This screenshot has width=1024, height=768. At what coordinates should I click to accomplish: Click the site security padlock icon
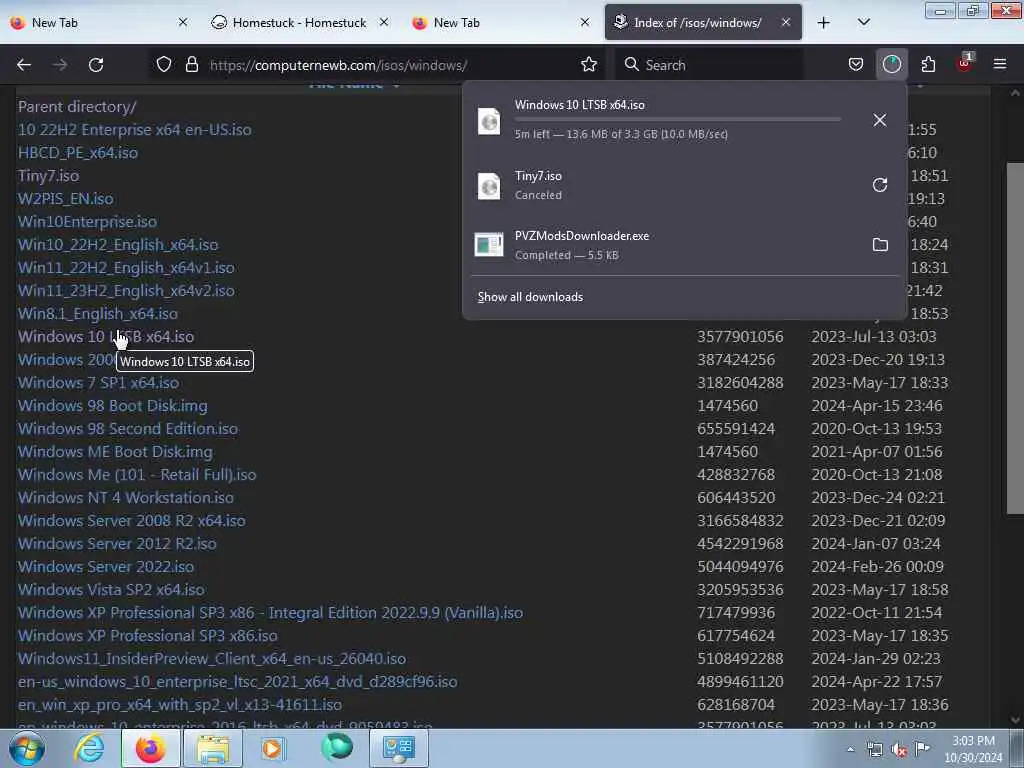click(x=191, y=65)
